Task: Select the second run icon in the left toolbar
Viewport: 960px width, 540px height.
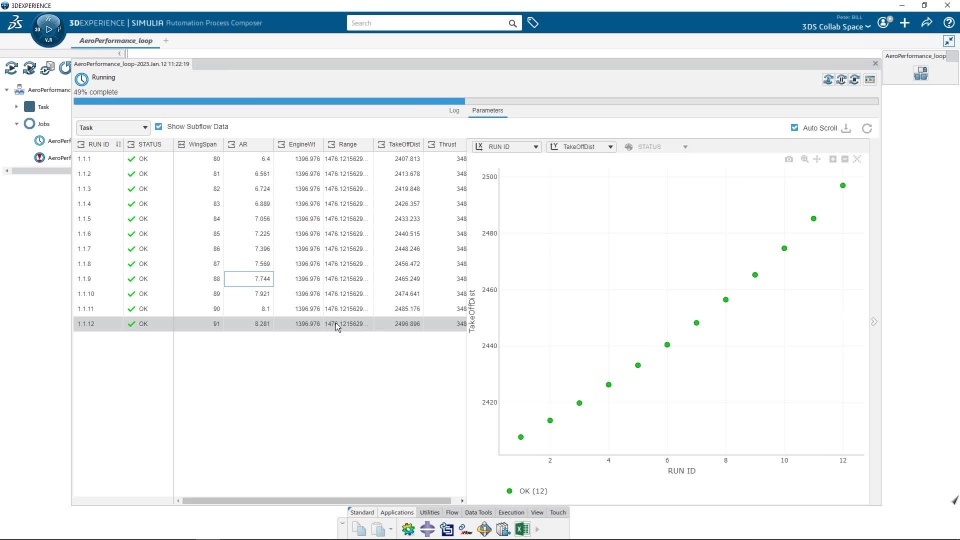Action: [x=29, y=68]
